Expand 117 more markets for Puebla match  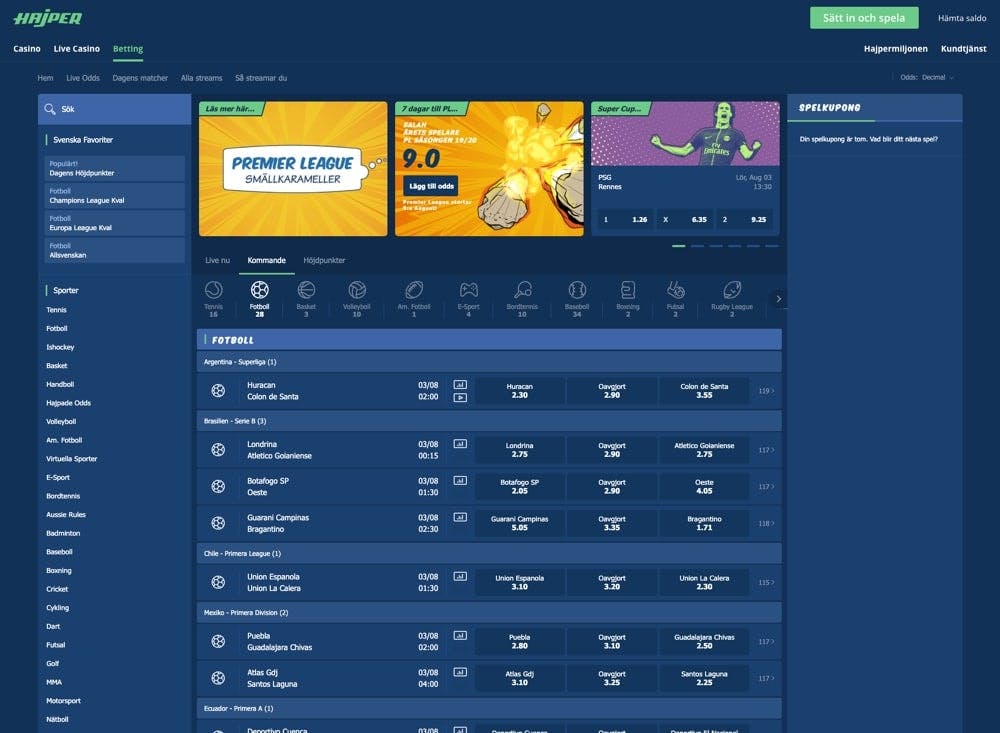pos(766,642)
